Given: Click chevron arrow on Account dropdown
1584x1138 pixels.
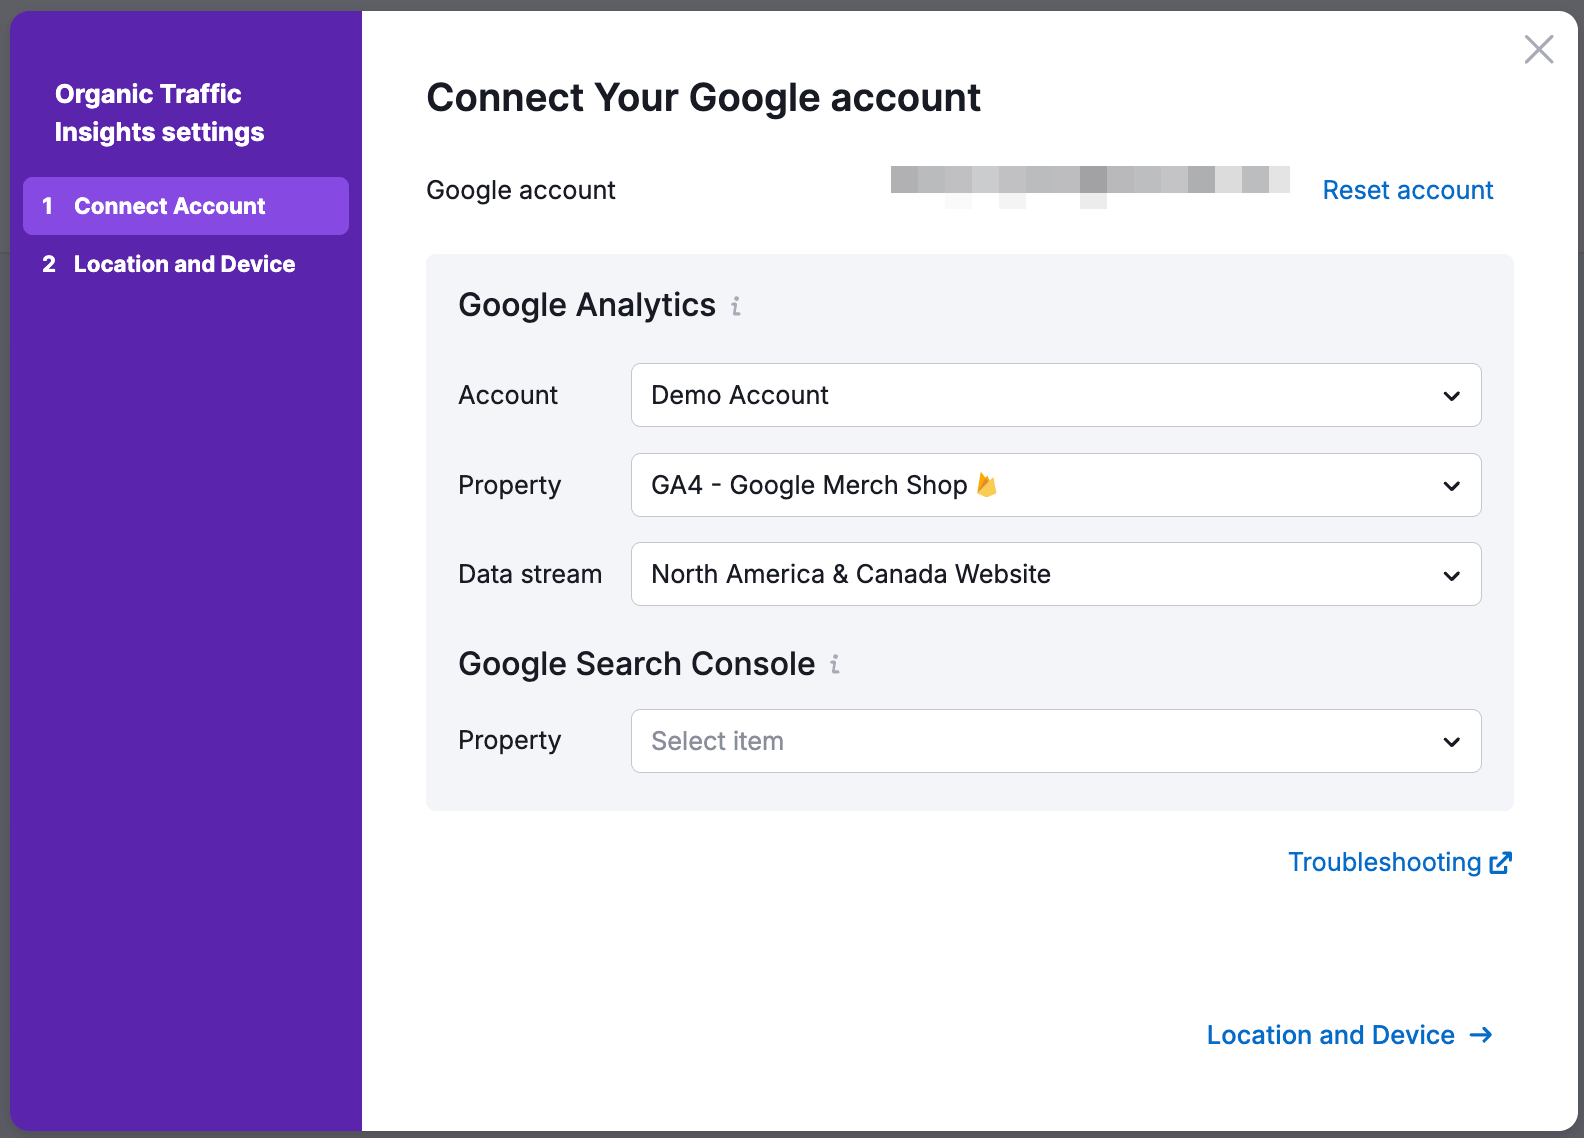Looking at the screenshot, I should [x=1452, y=396].
